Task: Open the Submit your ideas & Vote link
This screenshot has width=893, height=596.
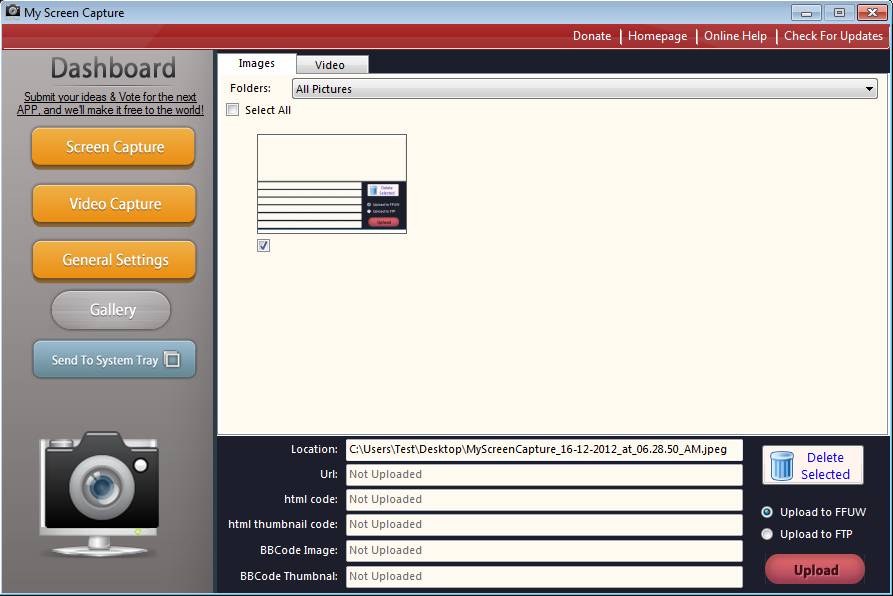Action: point(110,104)
